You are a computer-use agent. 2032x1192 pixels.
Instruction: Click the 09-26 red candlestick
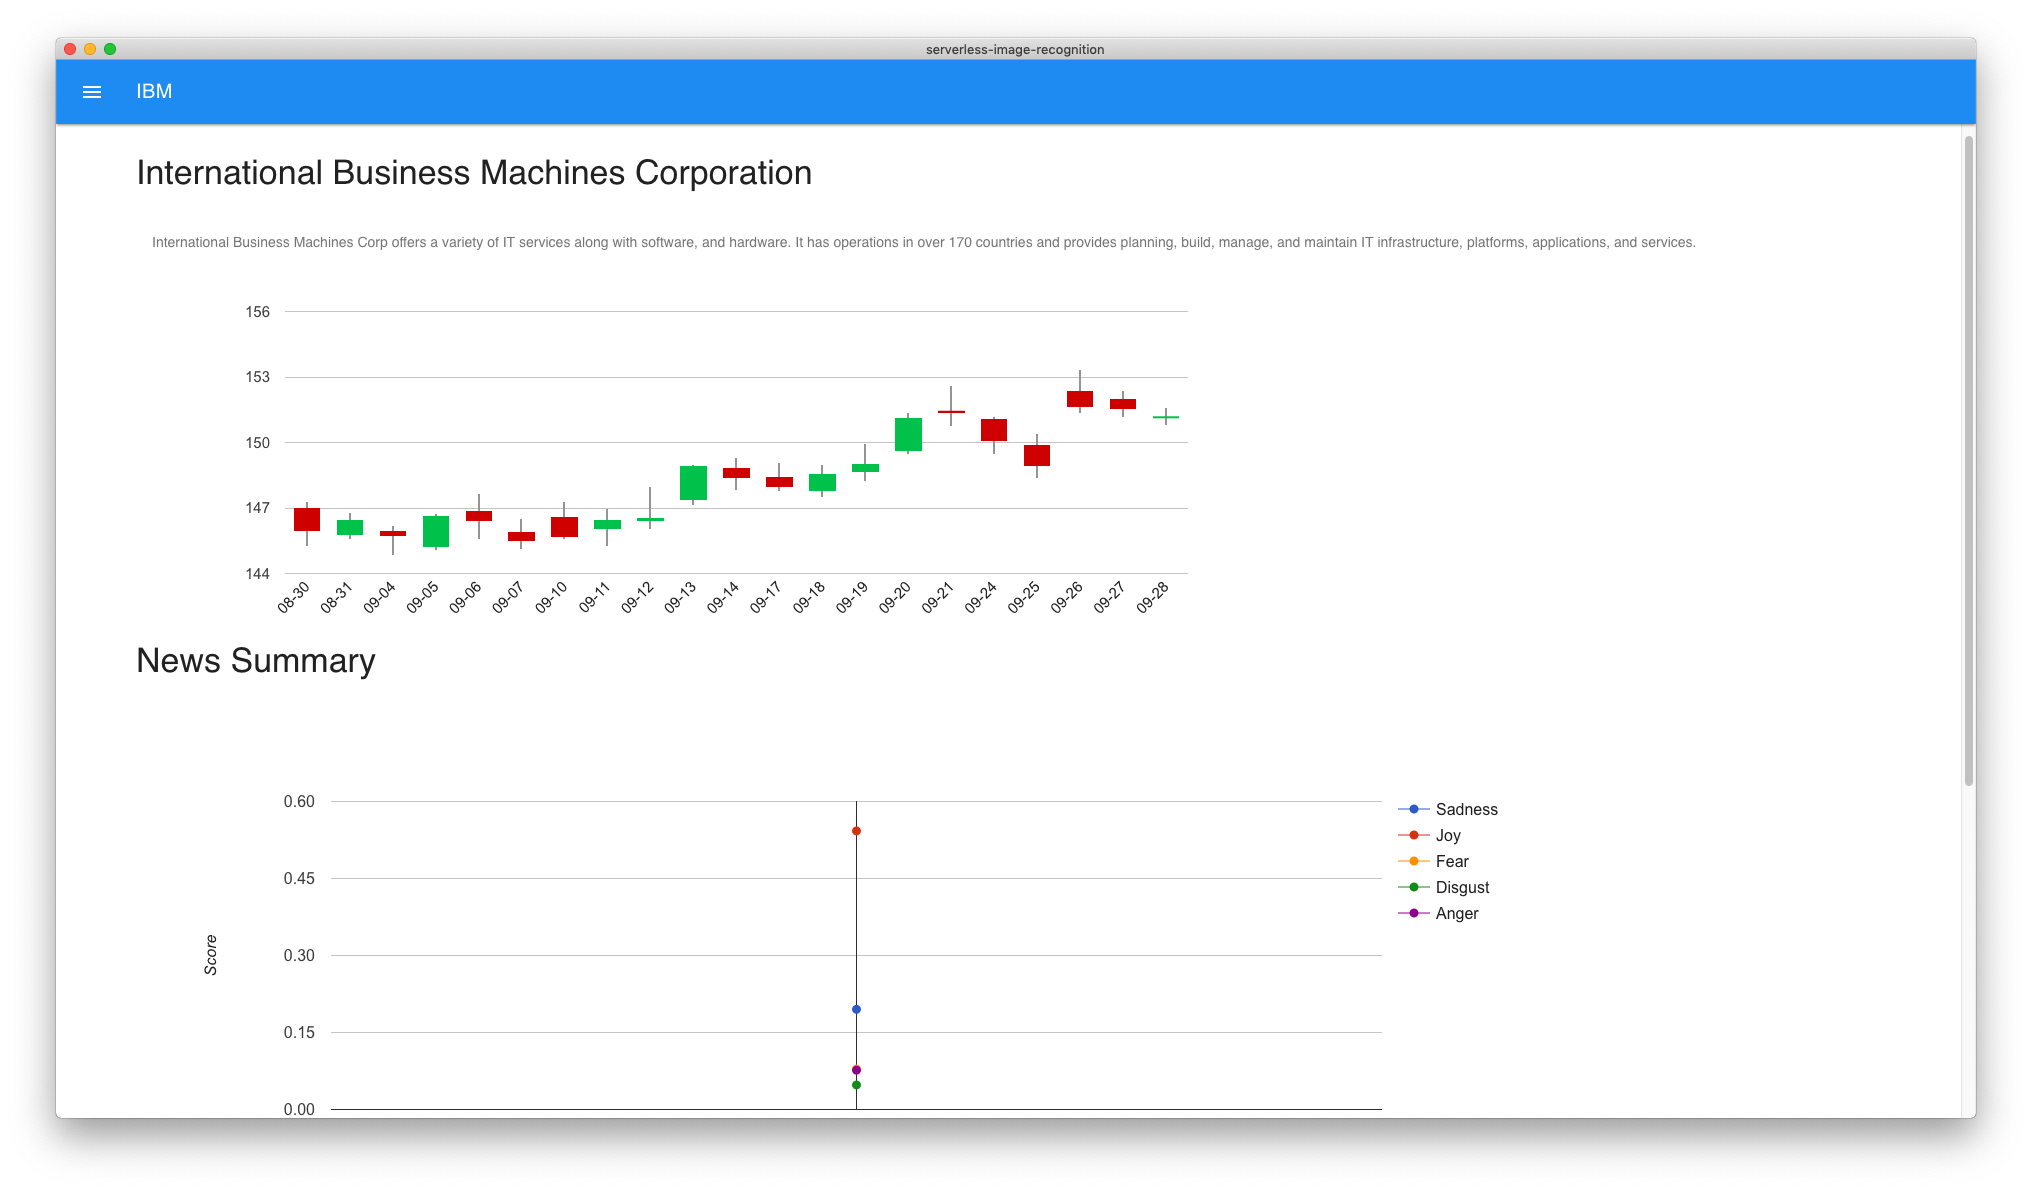(1080, 399)
